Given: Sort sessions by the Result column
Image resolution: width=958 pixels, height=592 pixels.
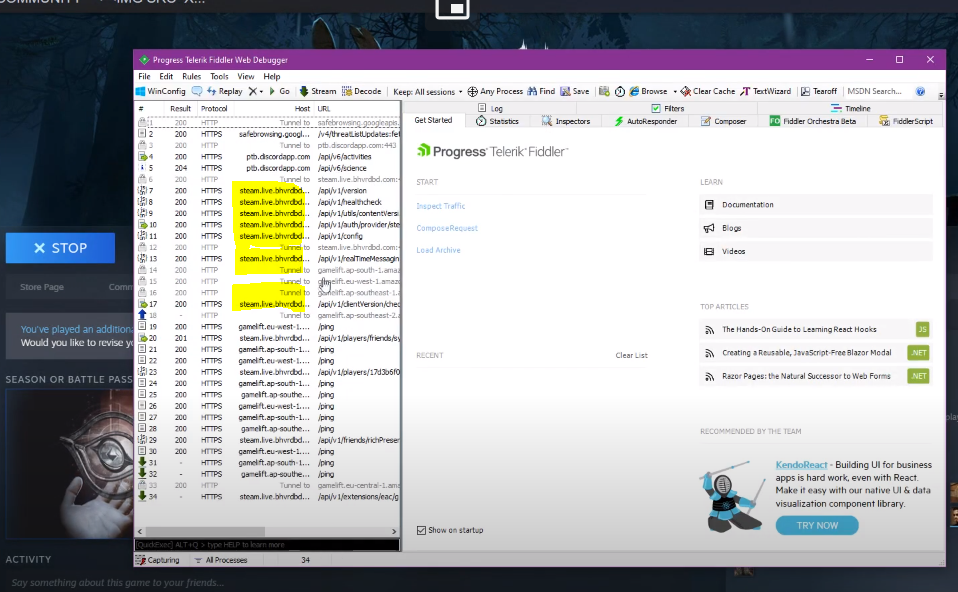Looking at the screenshot, I should (x=180, y=108).
